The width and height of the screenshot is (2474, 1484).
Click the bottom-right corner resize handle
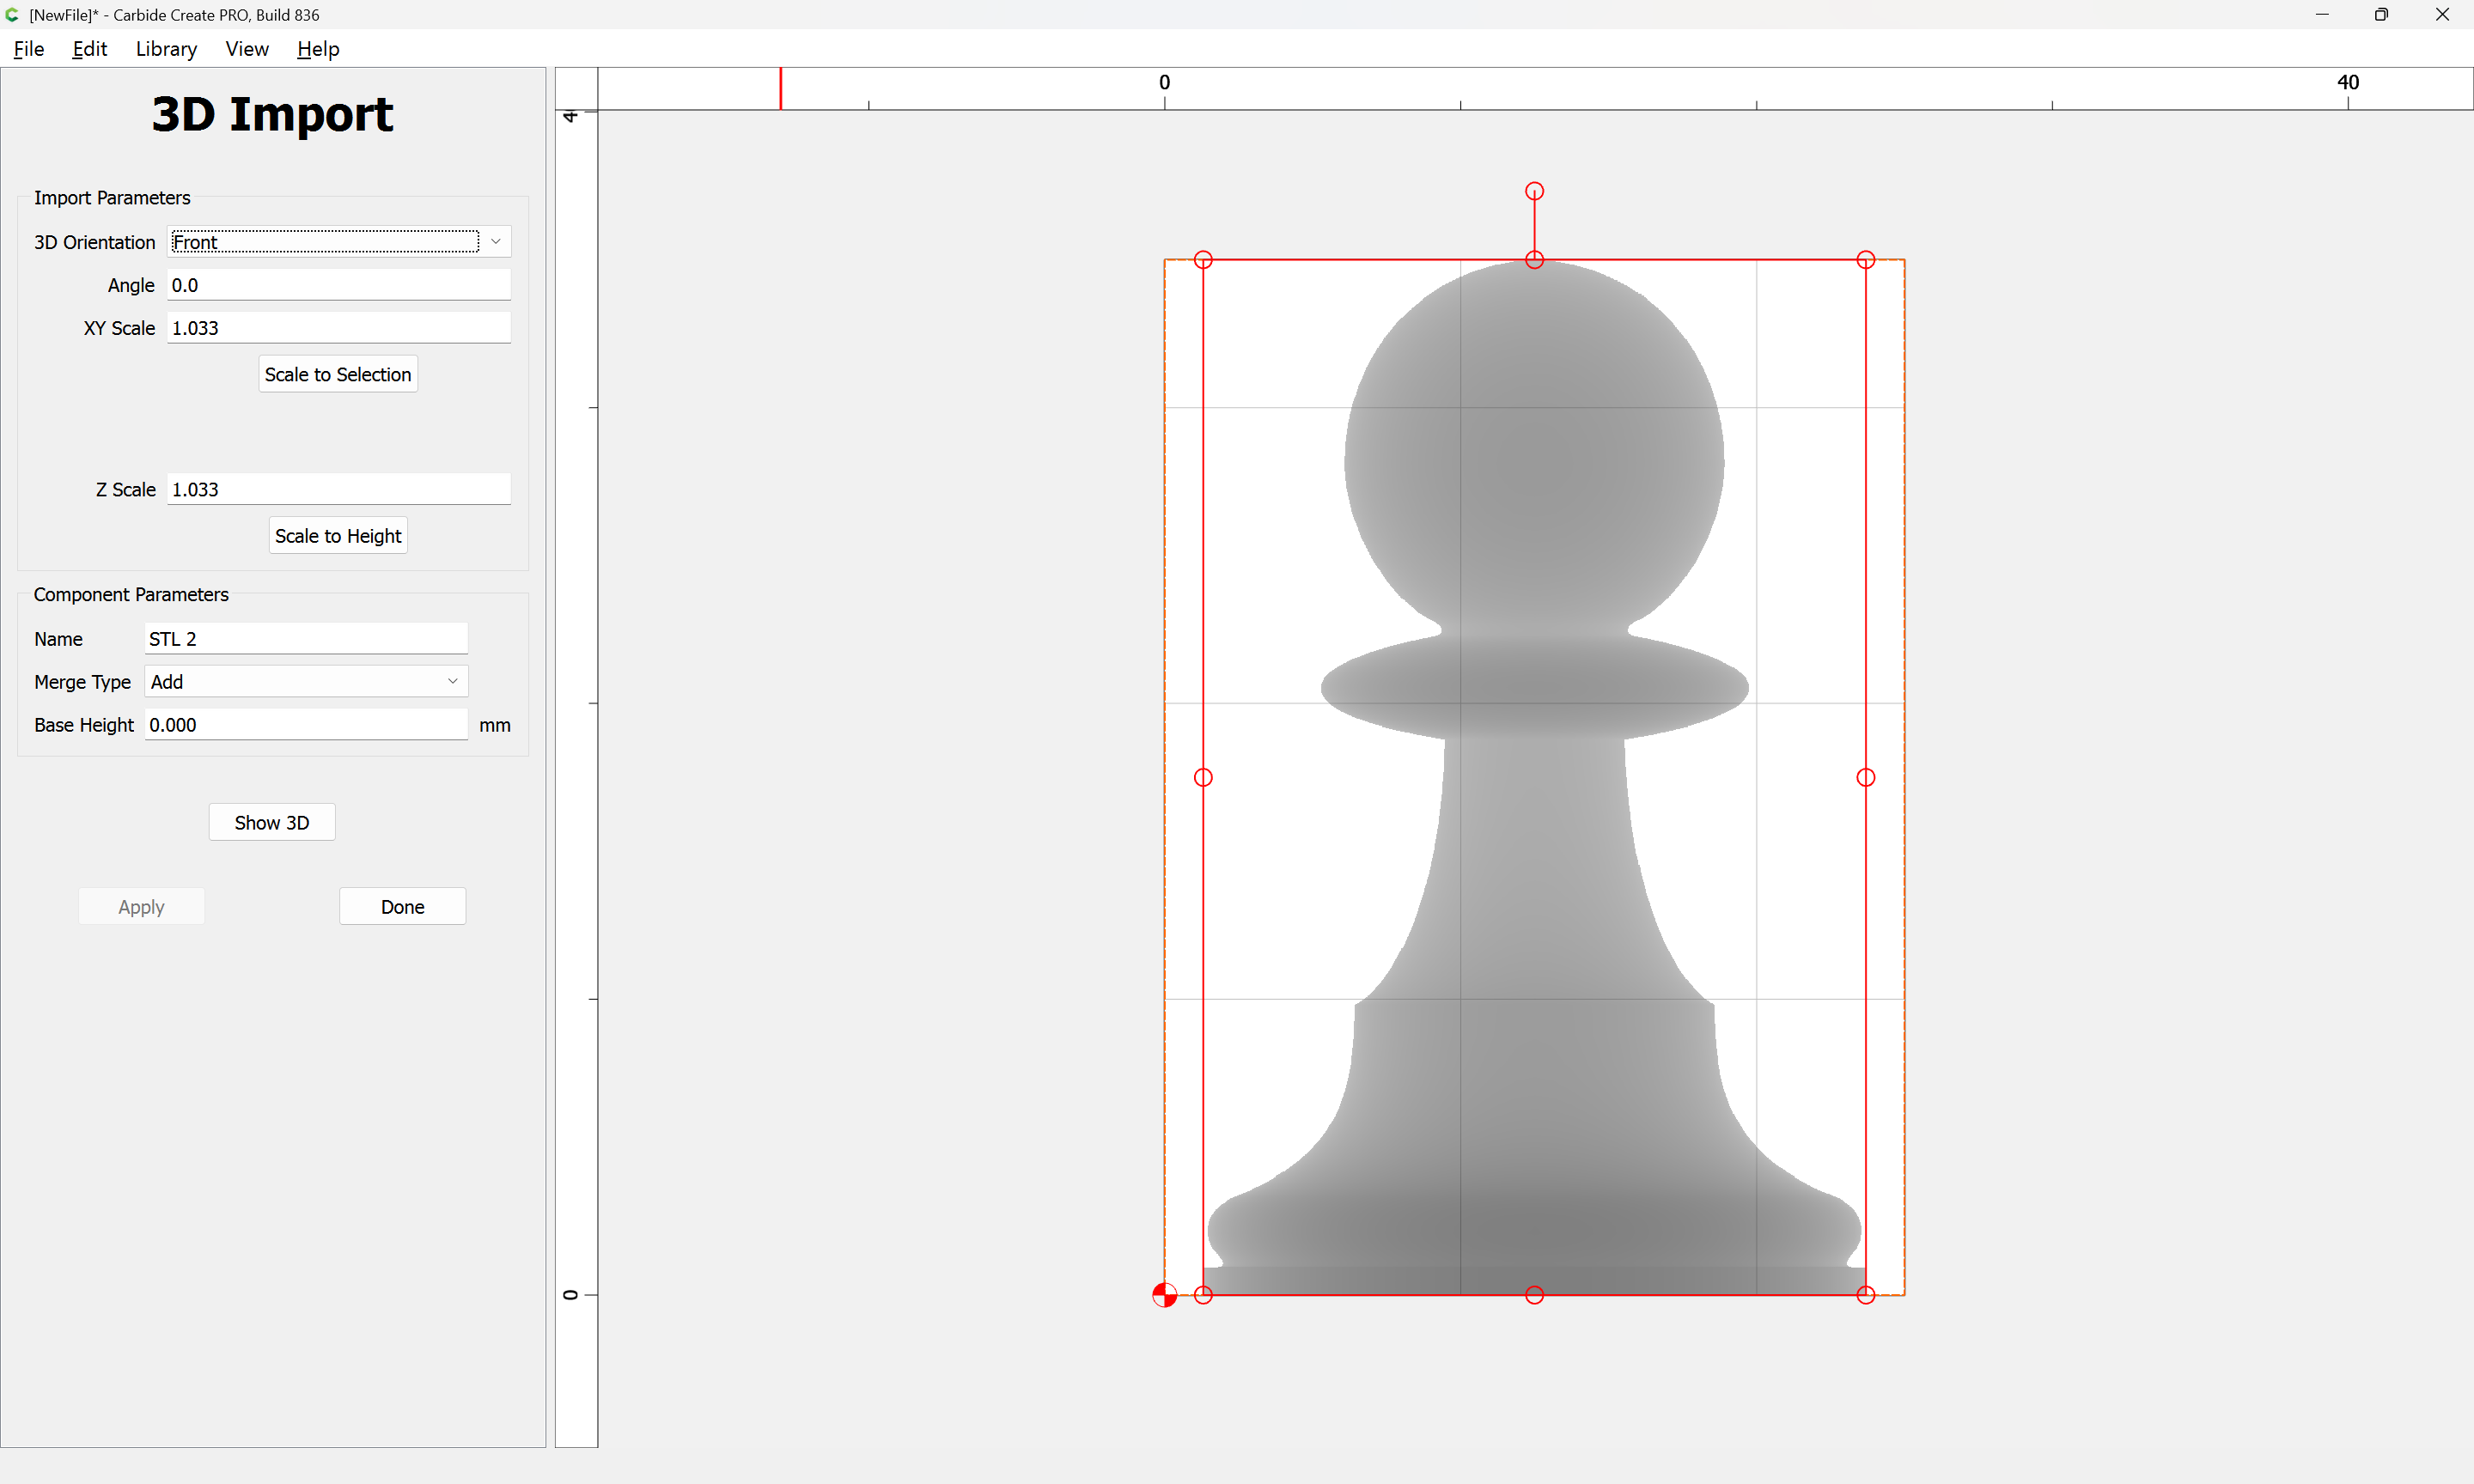click(x=1865, y=1295)
